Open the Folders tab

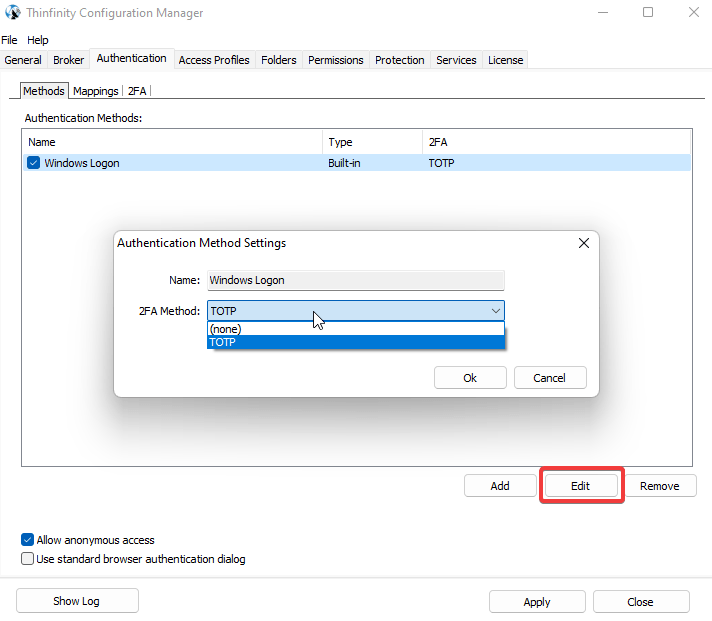coord(278,60)
